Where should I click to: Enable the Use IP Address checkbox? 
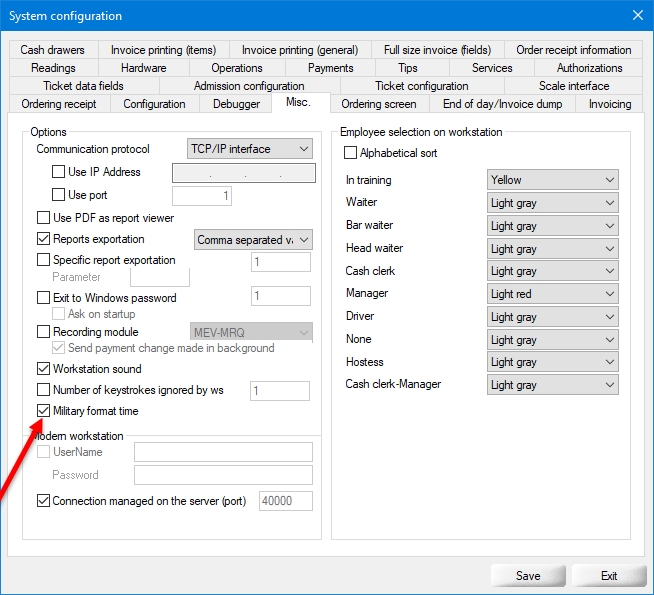point(59,172)
